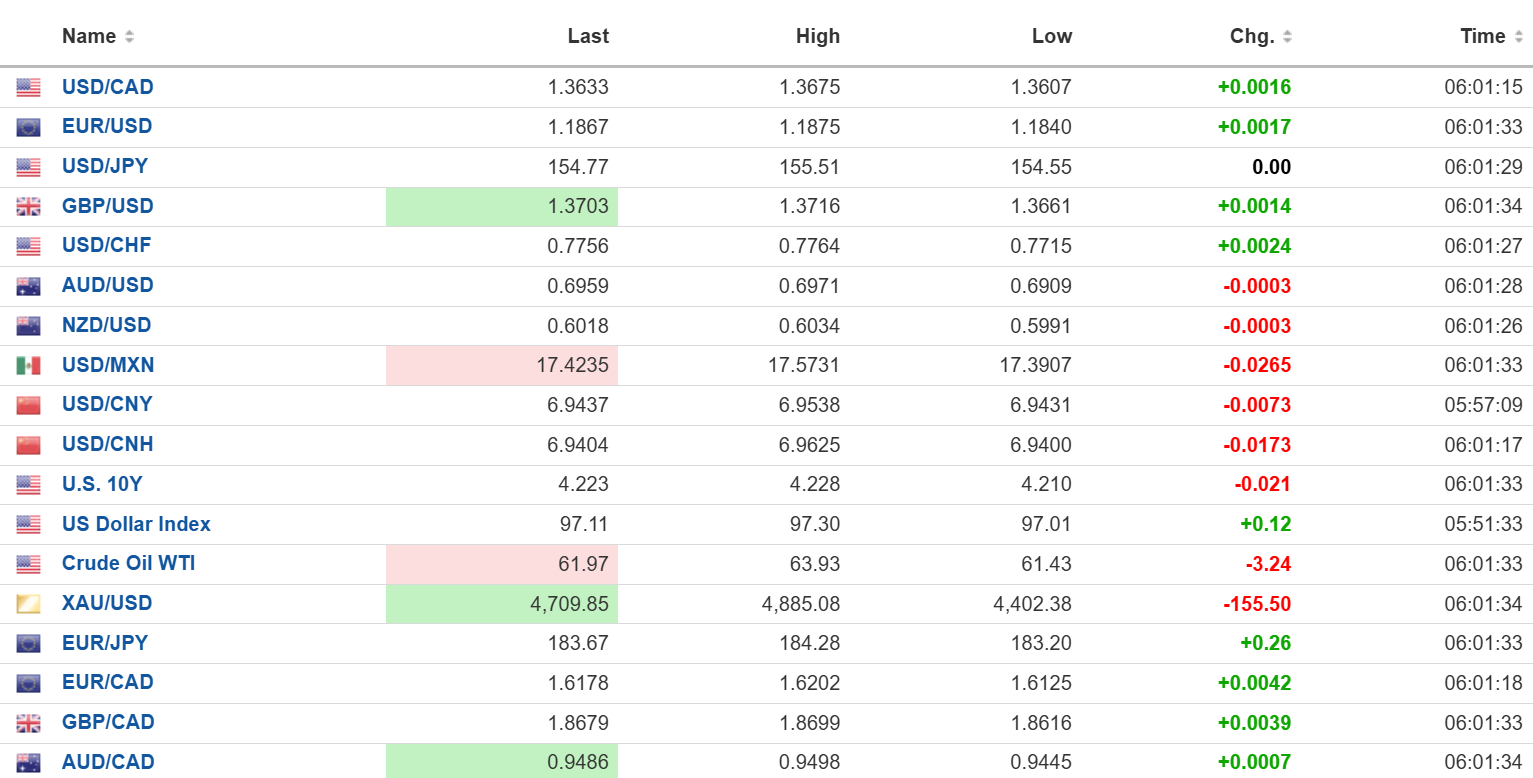
Task: Open the EUR/JPY pair link
Action: [x=105, y=643]
